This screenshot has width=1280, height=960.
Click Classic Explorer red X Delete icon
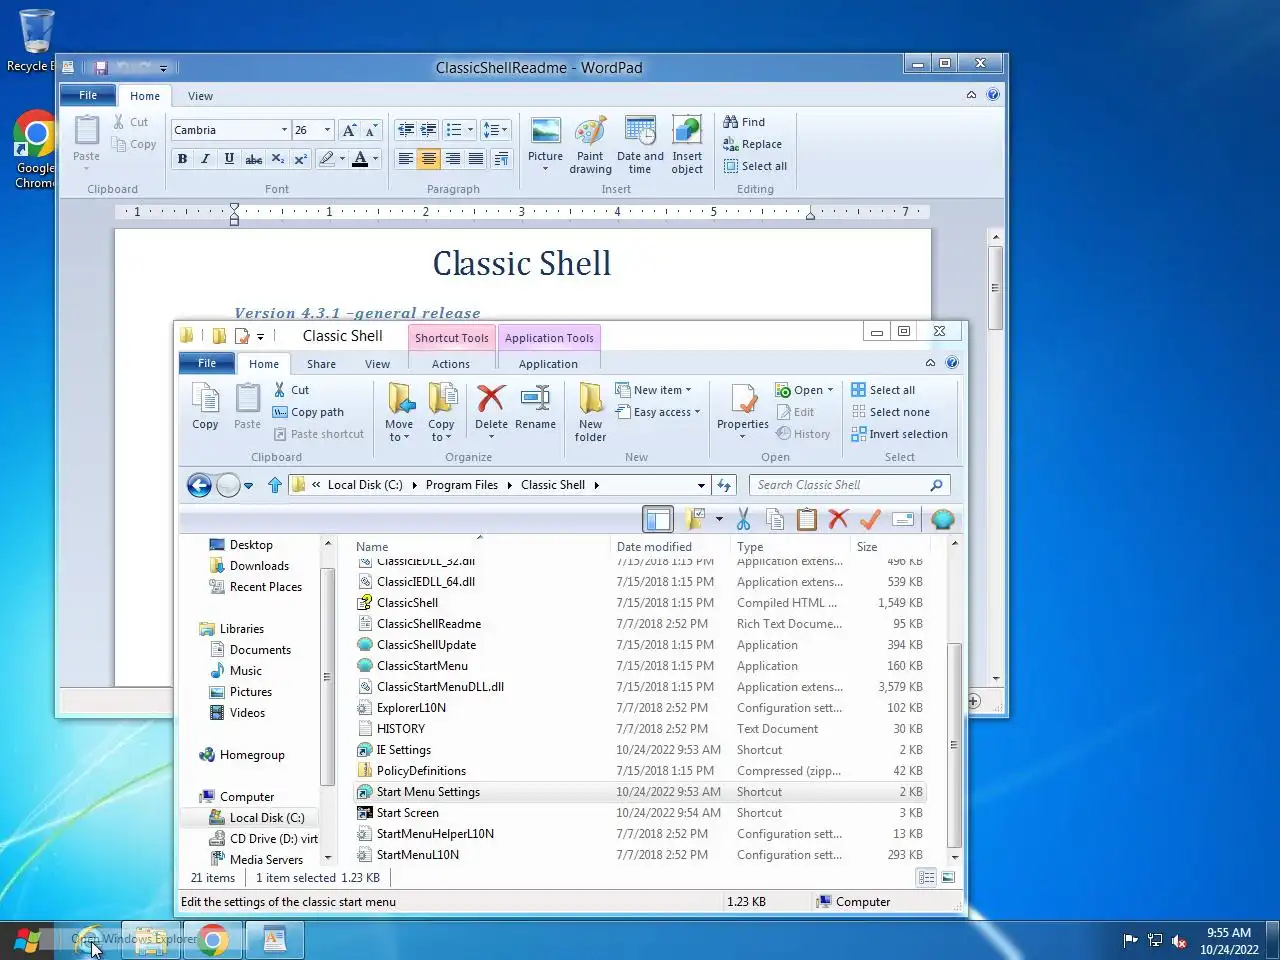(838, 519)
